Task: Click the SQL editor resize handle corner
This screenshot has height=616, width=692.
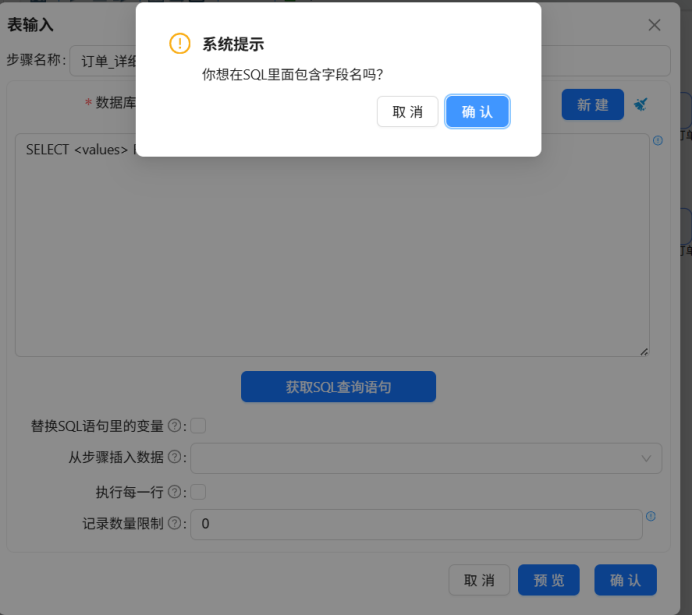Action: pyautogui.click(x=644, y=352)
